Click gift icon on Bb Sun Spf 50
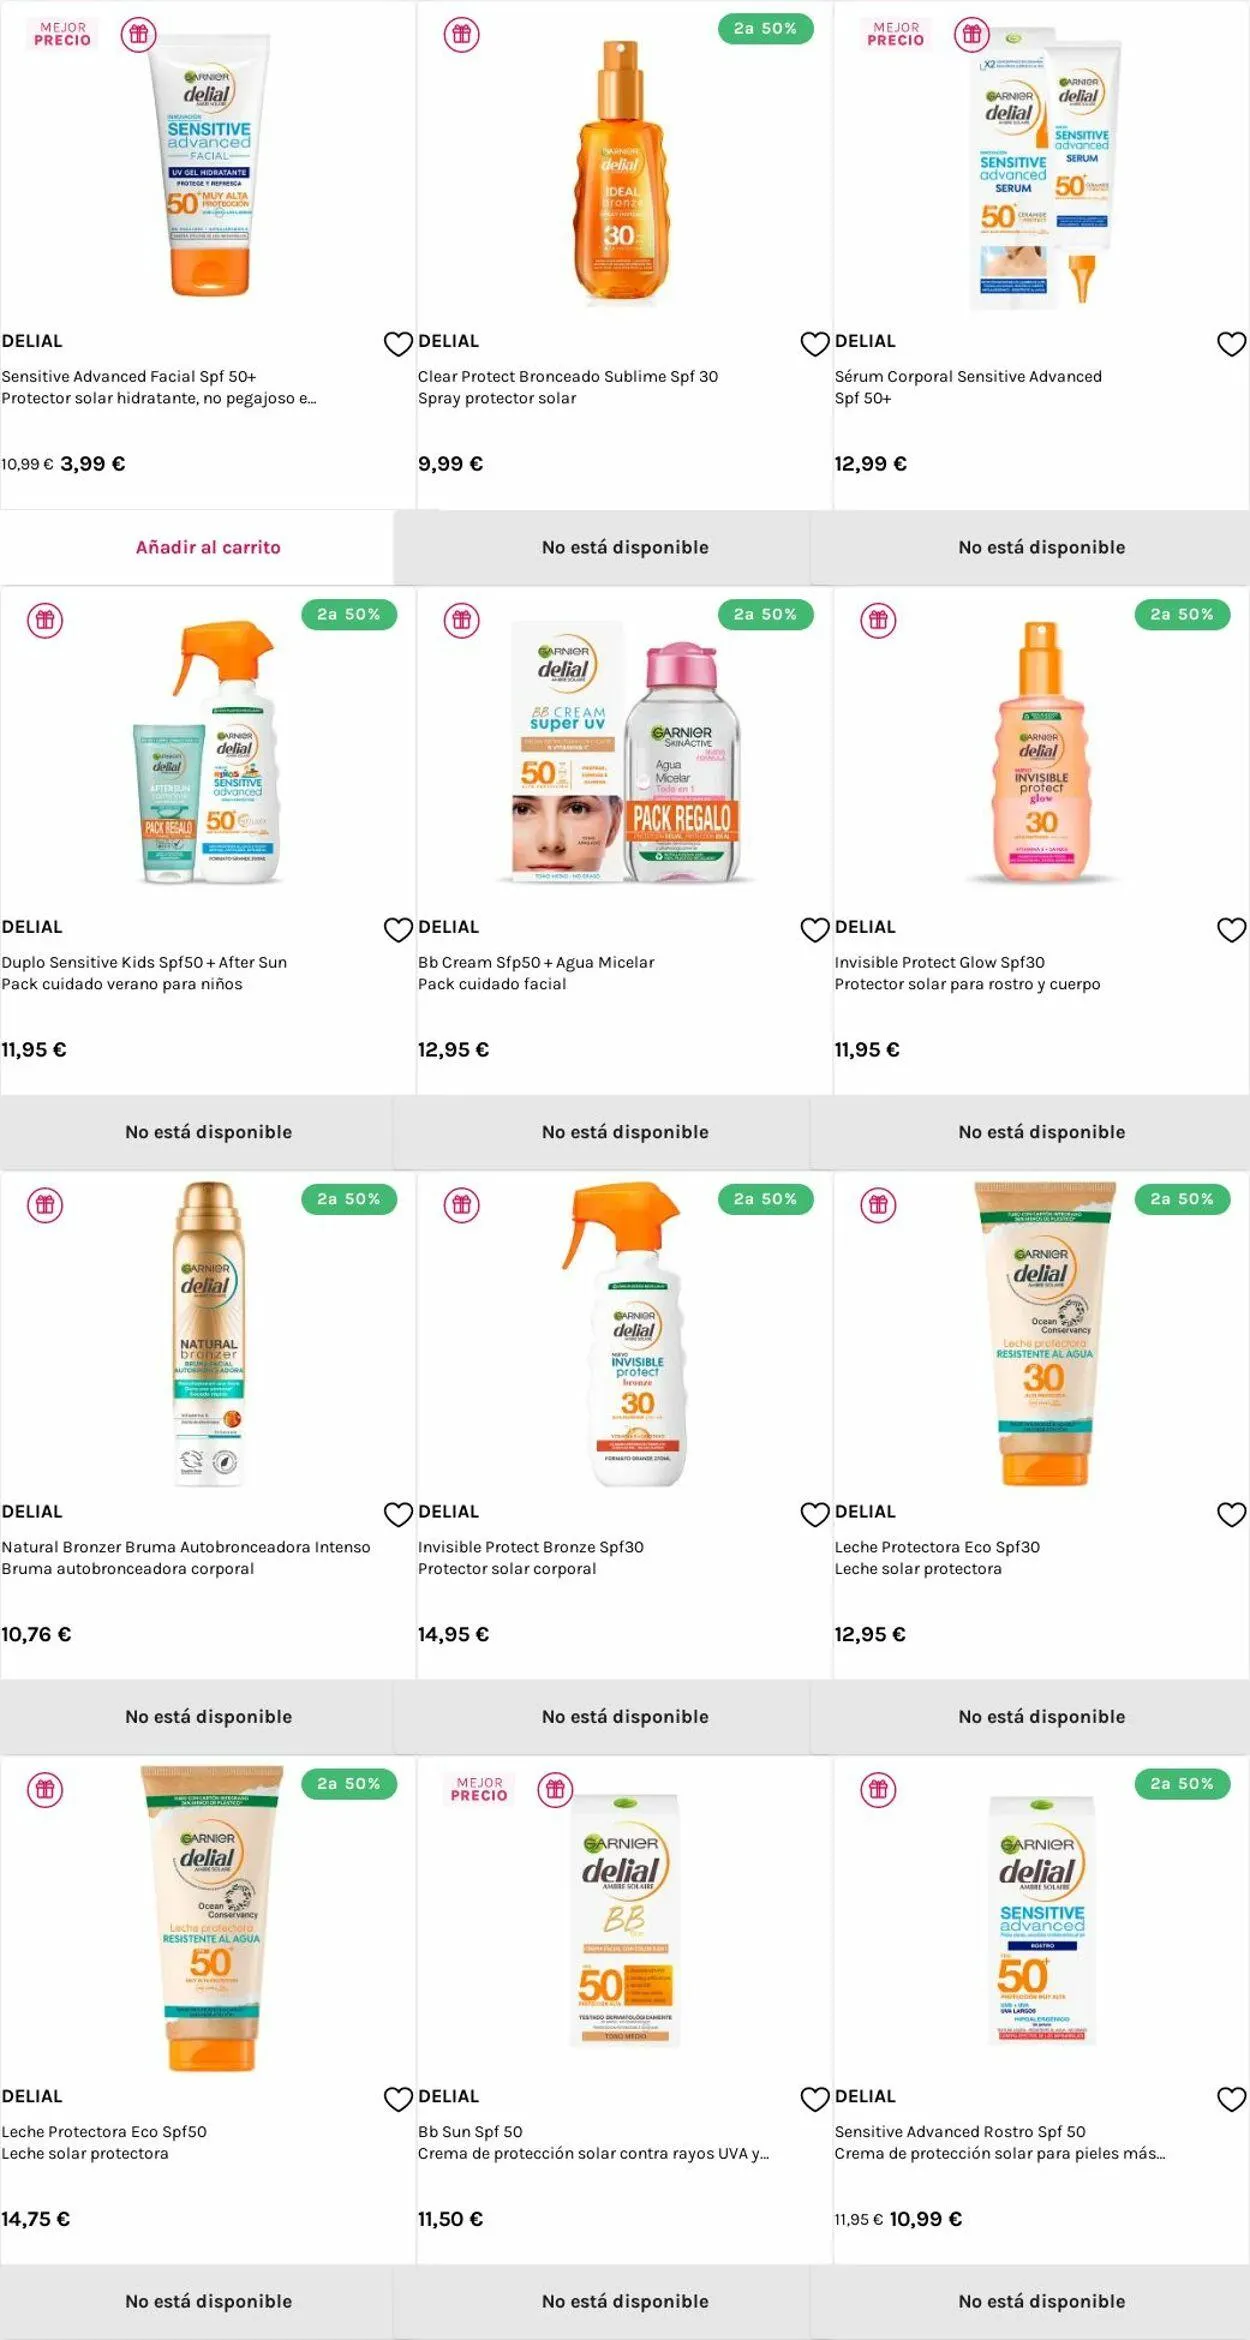The height and width of the screenshot is (2340, 1250). tap(555, 1789)
